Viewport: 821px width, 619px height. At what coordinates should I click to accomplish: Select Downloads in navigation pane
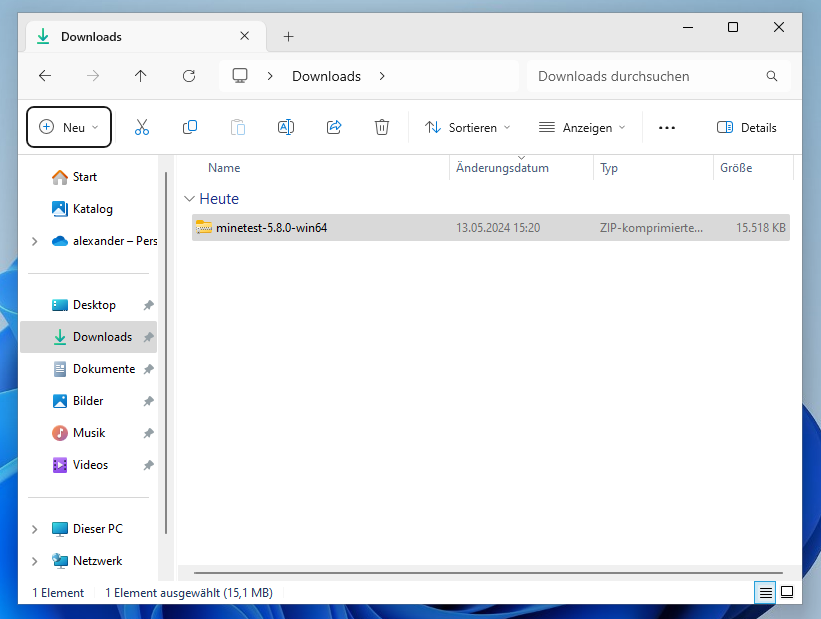[x=88, y=337]
